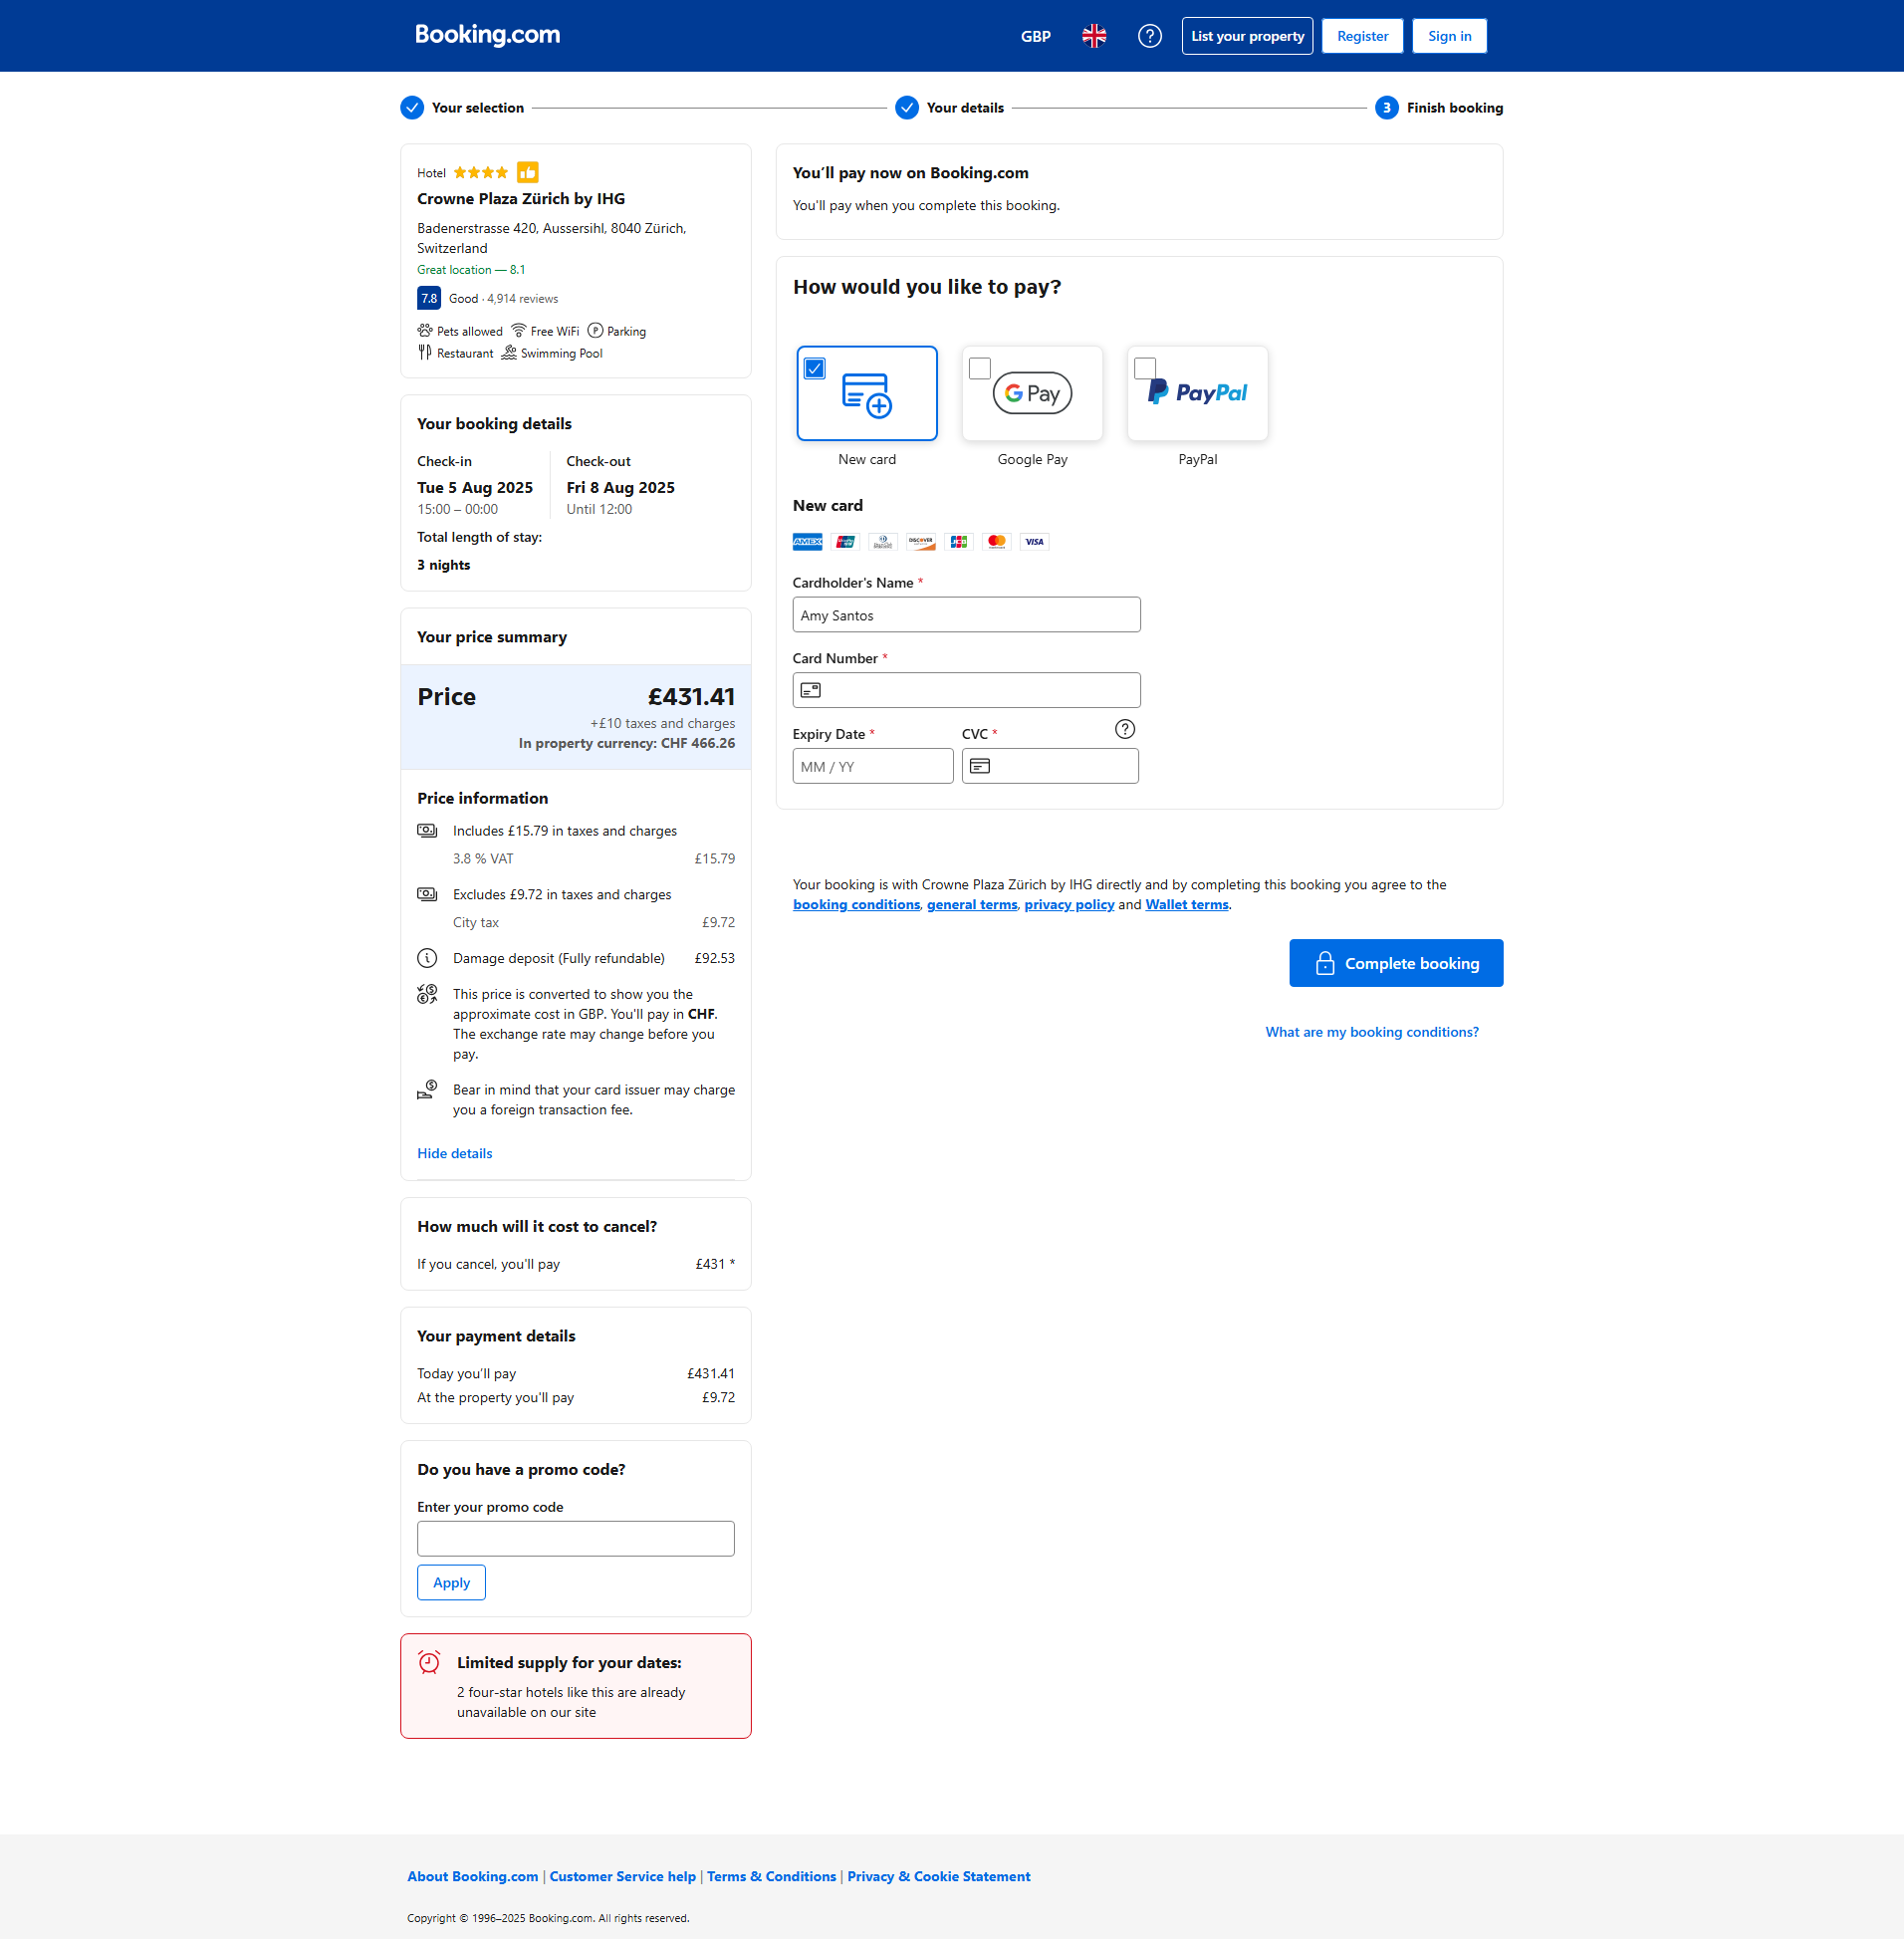
Task: Click the Restaurant fork icon
Action: (425, 353)
